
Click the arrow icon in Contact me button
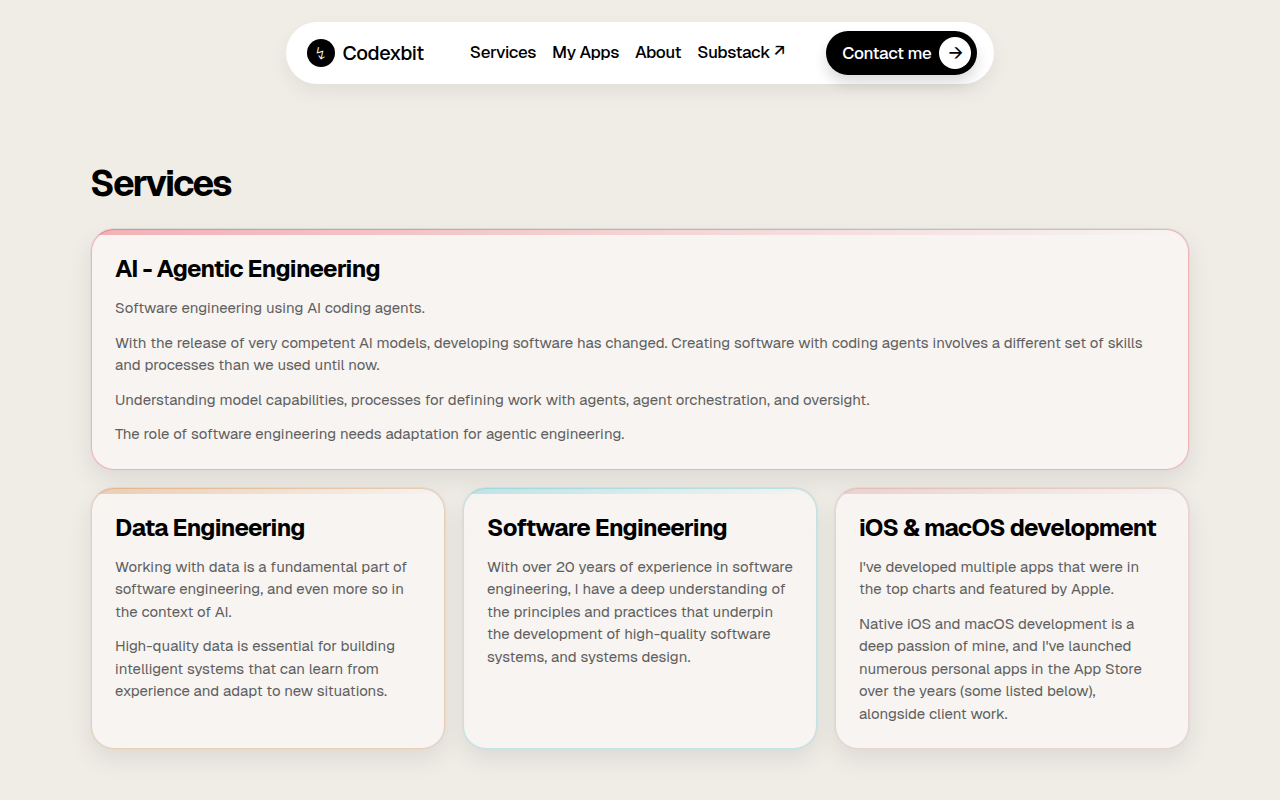[955, 53]
